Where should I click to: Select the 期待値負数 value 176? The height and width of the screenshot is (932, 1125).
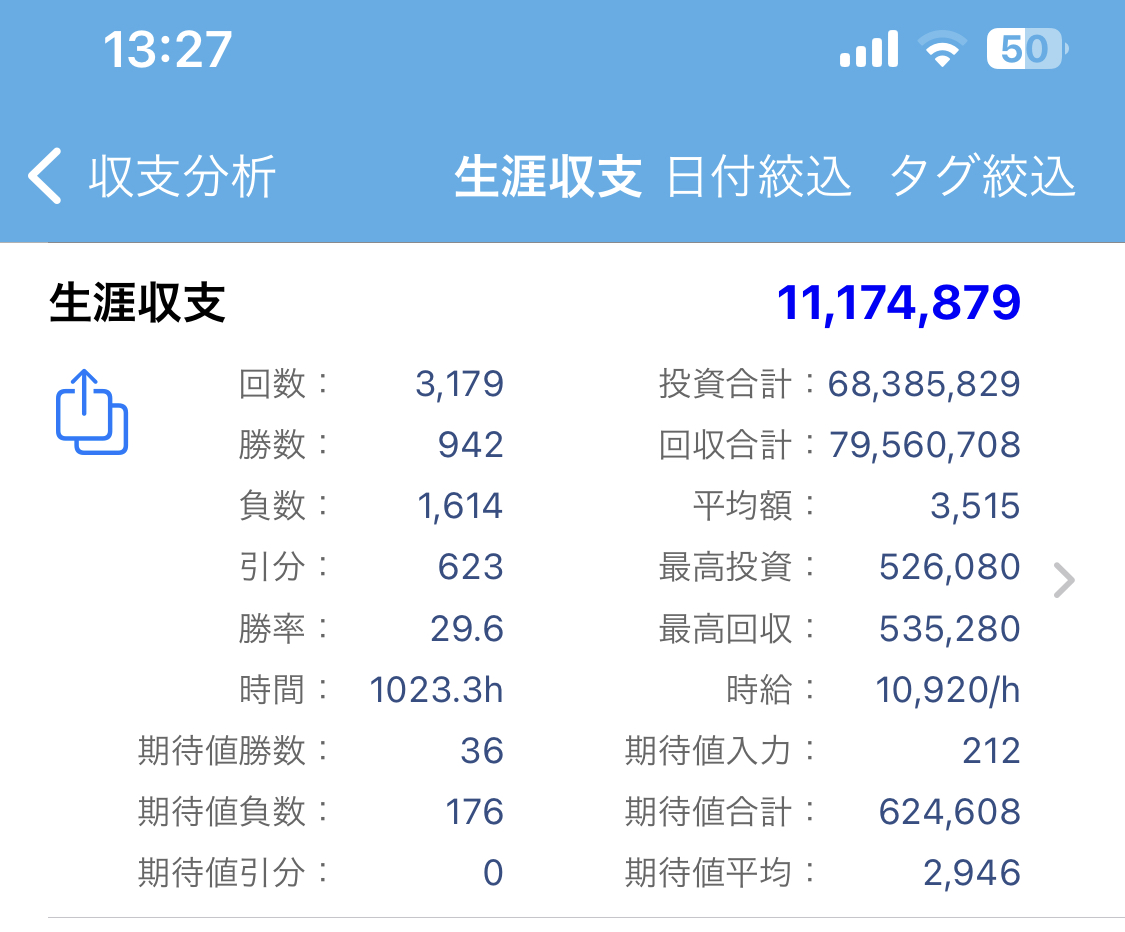coord(474,812)
